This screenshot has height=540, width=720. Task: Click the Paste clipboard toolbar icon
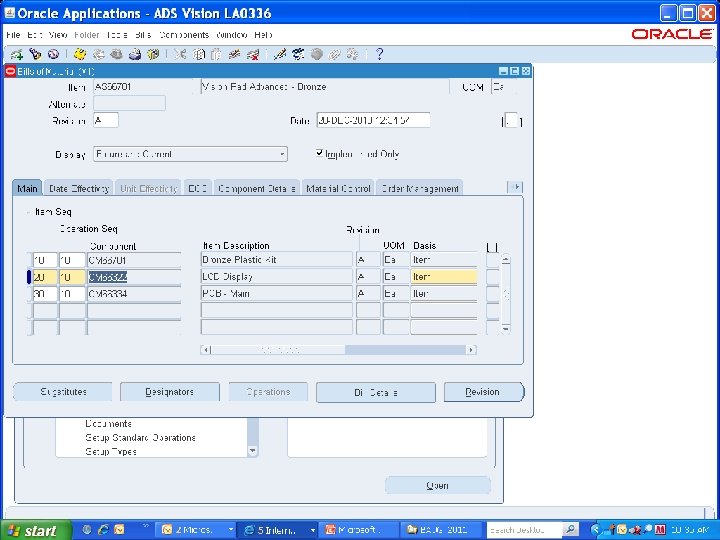pyautogui.click(x=216, y=55)
